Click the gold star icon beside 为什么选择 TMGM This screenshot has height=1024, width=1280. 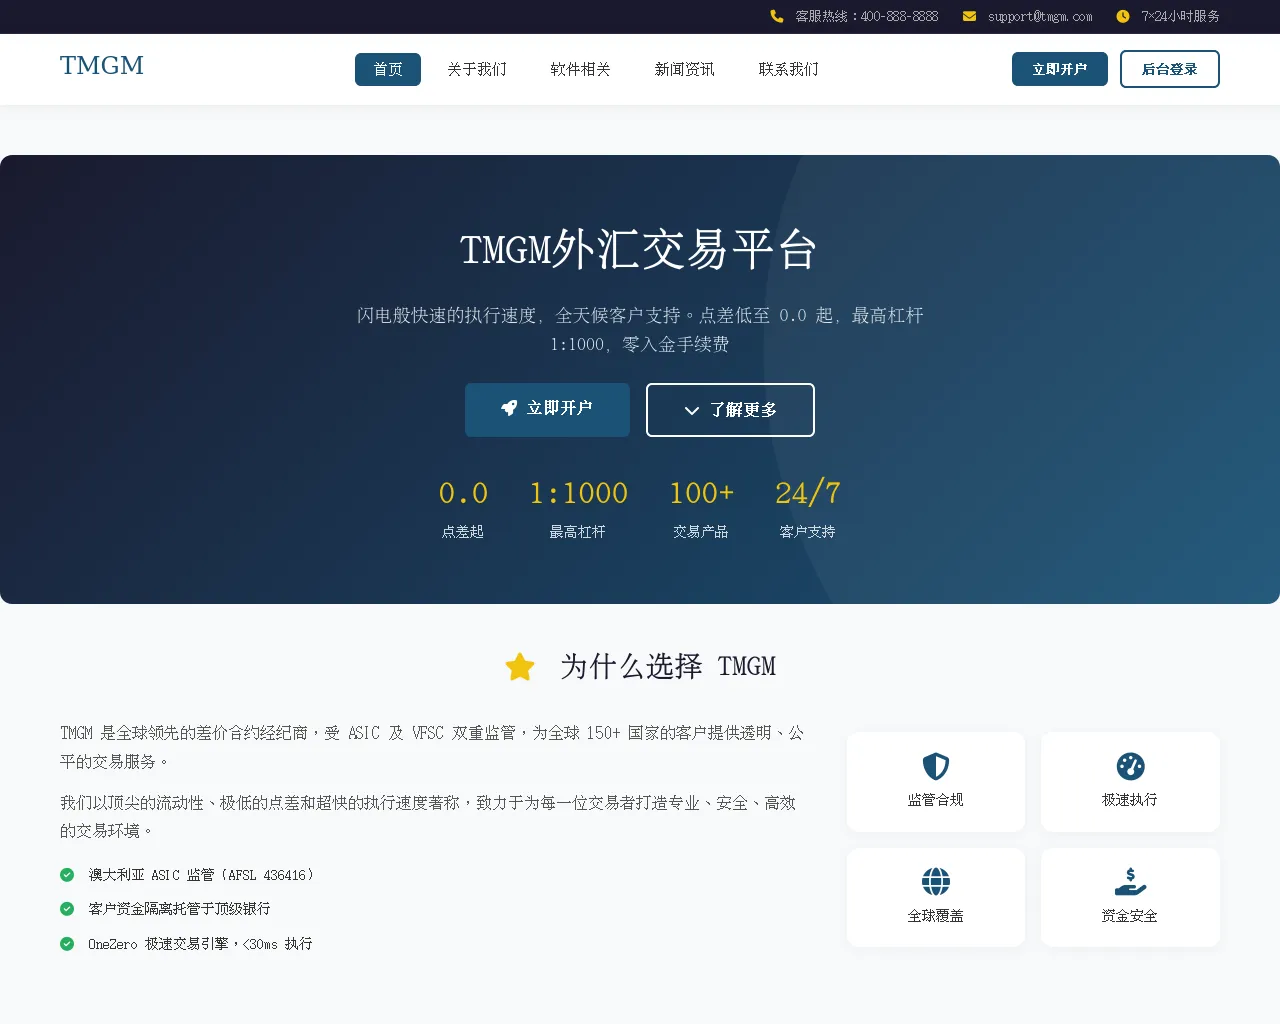click(520, 667)
